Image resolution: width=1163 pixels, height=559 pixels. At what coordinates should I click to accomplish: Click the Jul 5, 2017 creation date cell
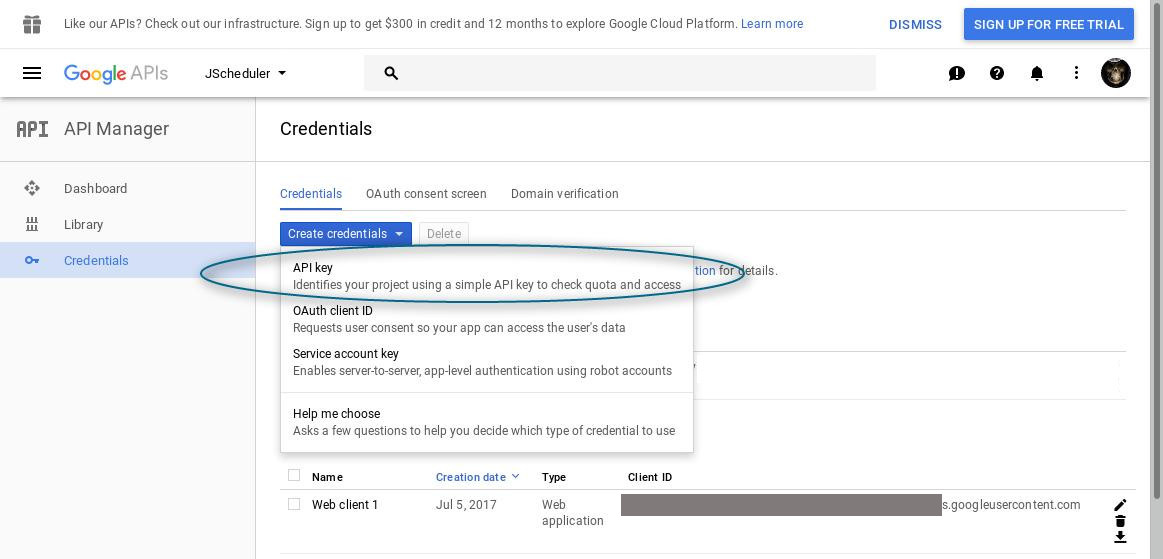[x=467, y=504]
